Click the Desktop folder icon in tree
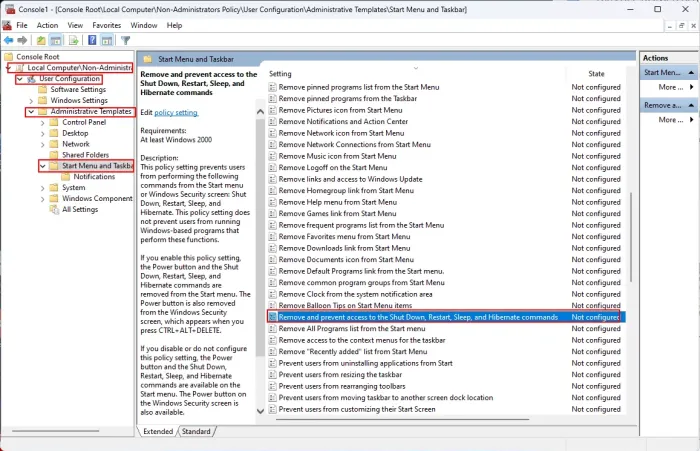Viewport: 700px width, 451px height. tap(54, 133)
